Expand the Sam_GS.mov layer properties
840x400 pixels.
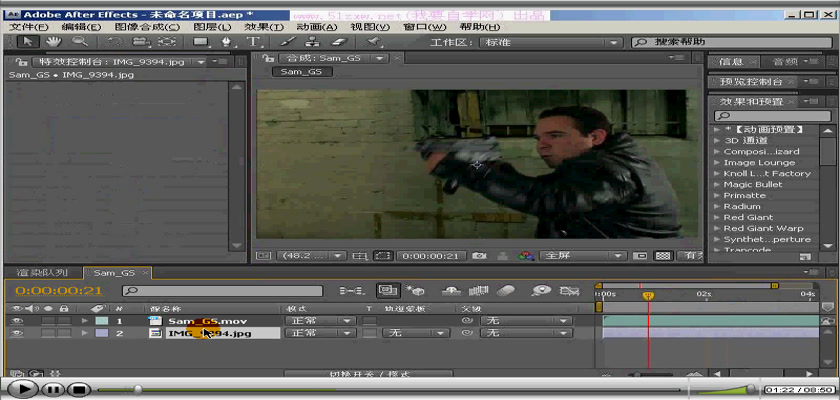pyautogui.click(x=85, y=321)
